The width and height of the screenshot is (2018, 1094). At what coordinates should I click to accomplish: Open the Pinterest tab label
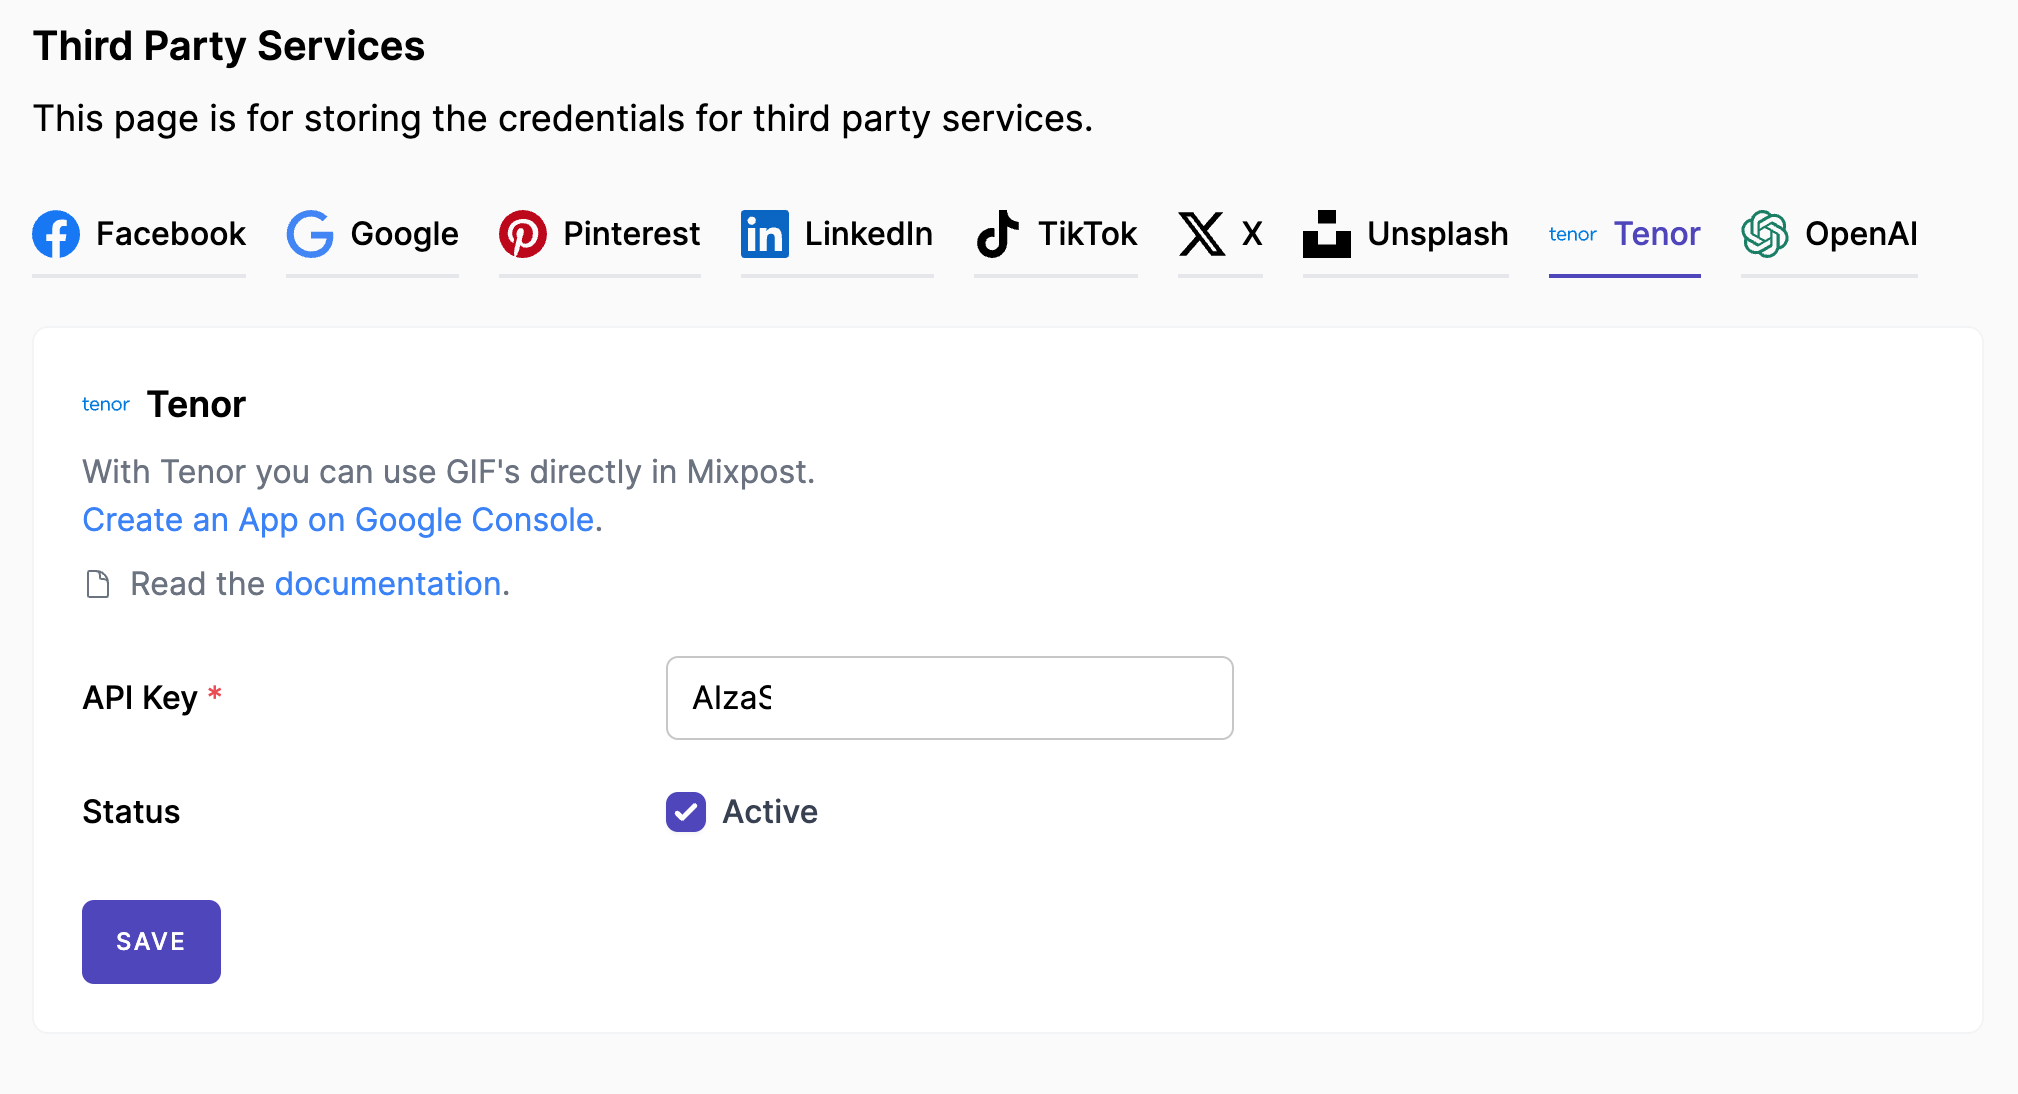point(632,234)
